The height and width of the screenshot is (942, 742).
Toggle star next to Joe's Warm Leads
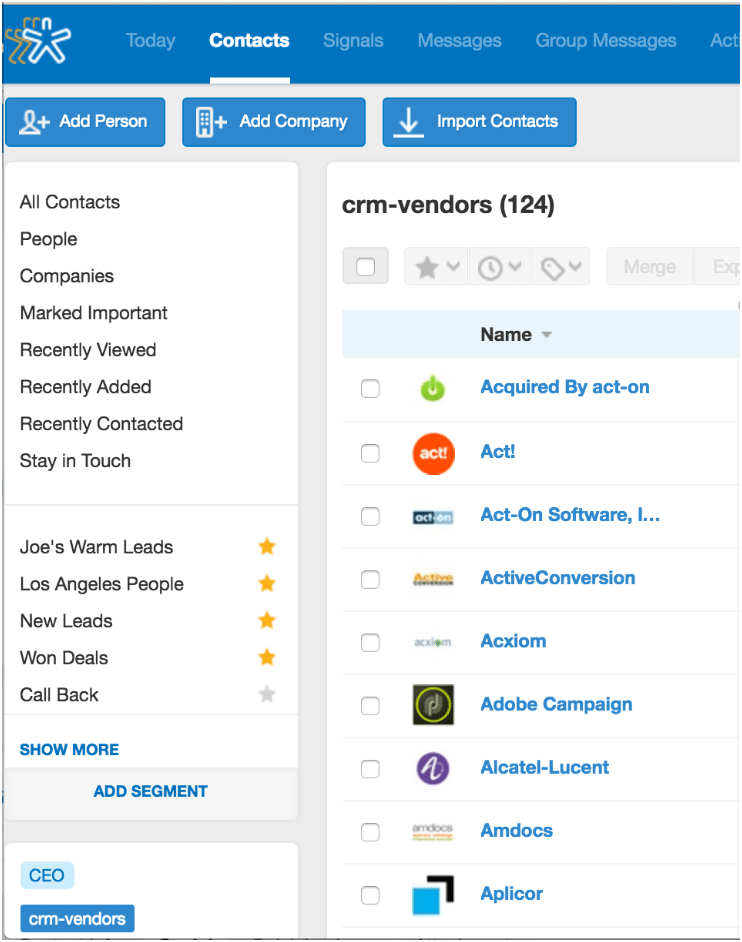click(x=267, y=547)
